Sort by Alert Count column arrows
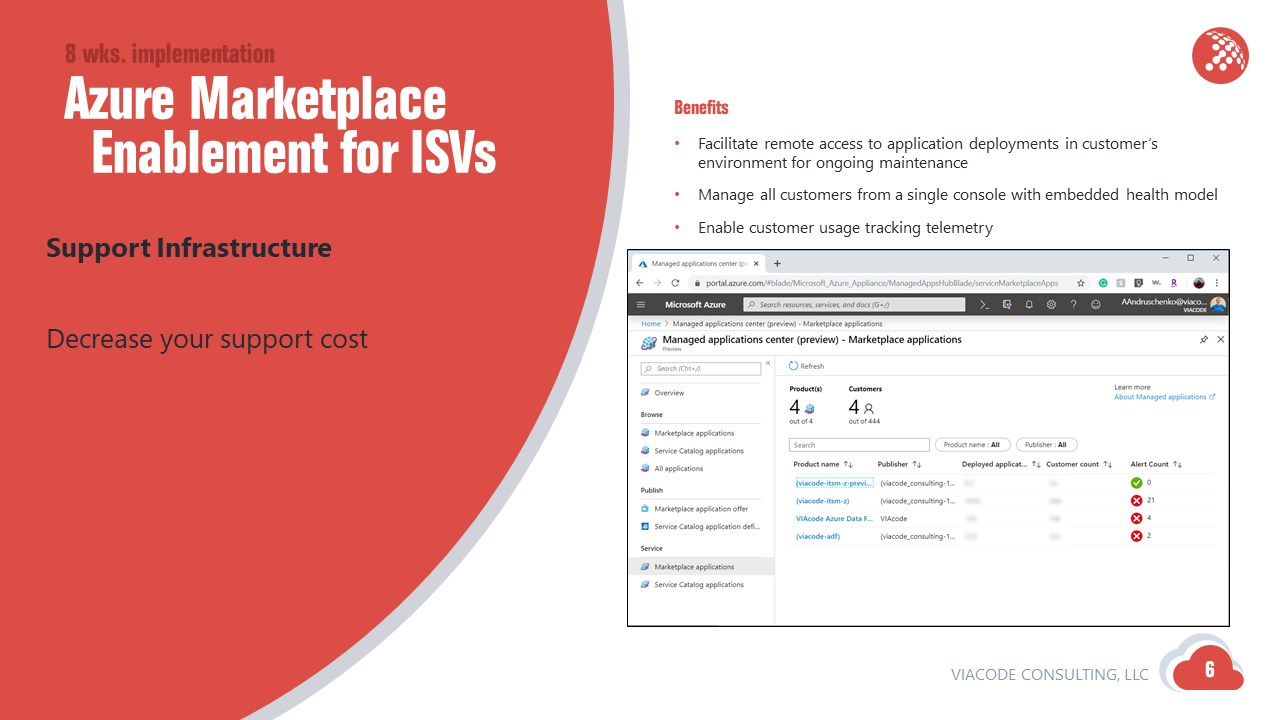Image resolution: width=1280 pixels, height=720 pixels. coord(1177,464)
